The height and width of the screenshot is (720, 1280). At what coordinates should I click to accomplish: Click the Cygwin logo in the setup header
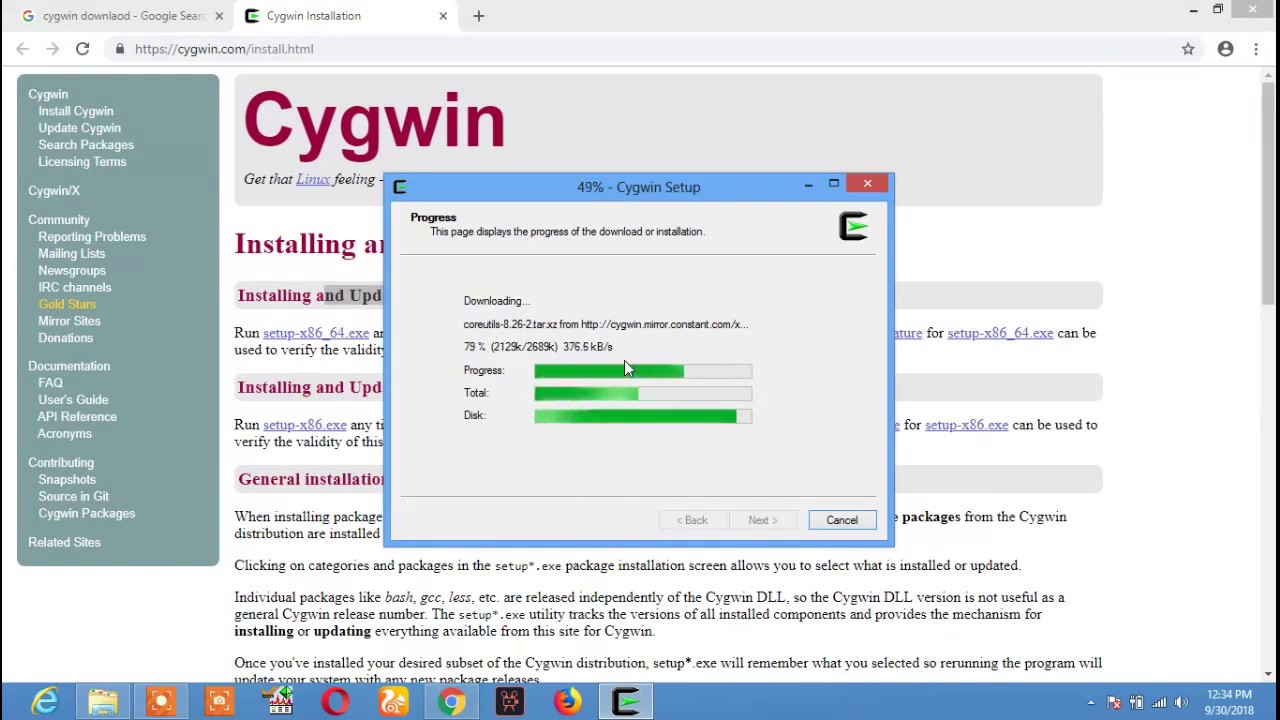coord(853,226)
